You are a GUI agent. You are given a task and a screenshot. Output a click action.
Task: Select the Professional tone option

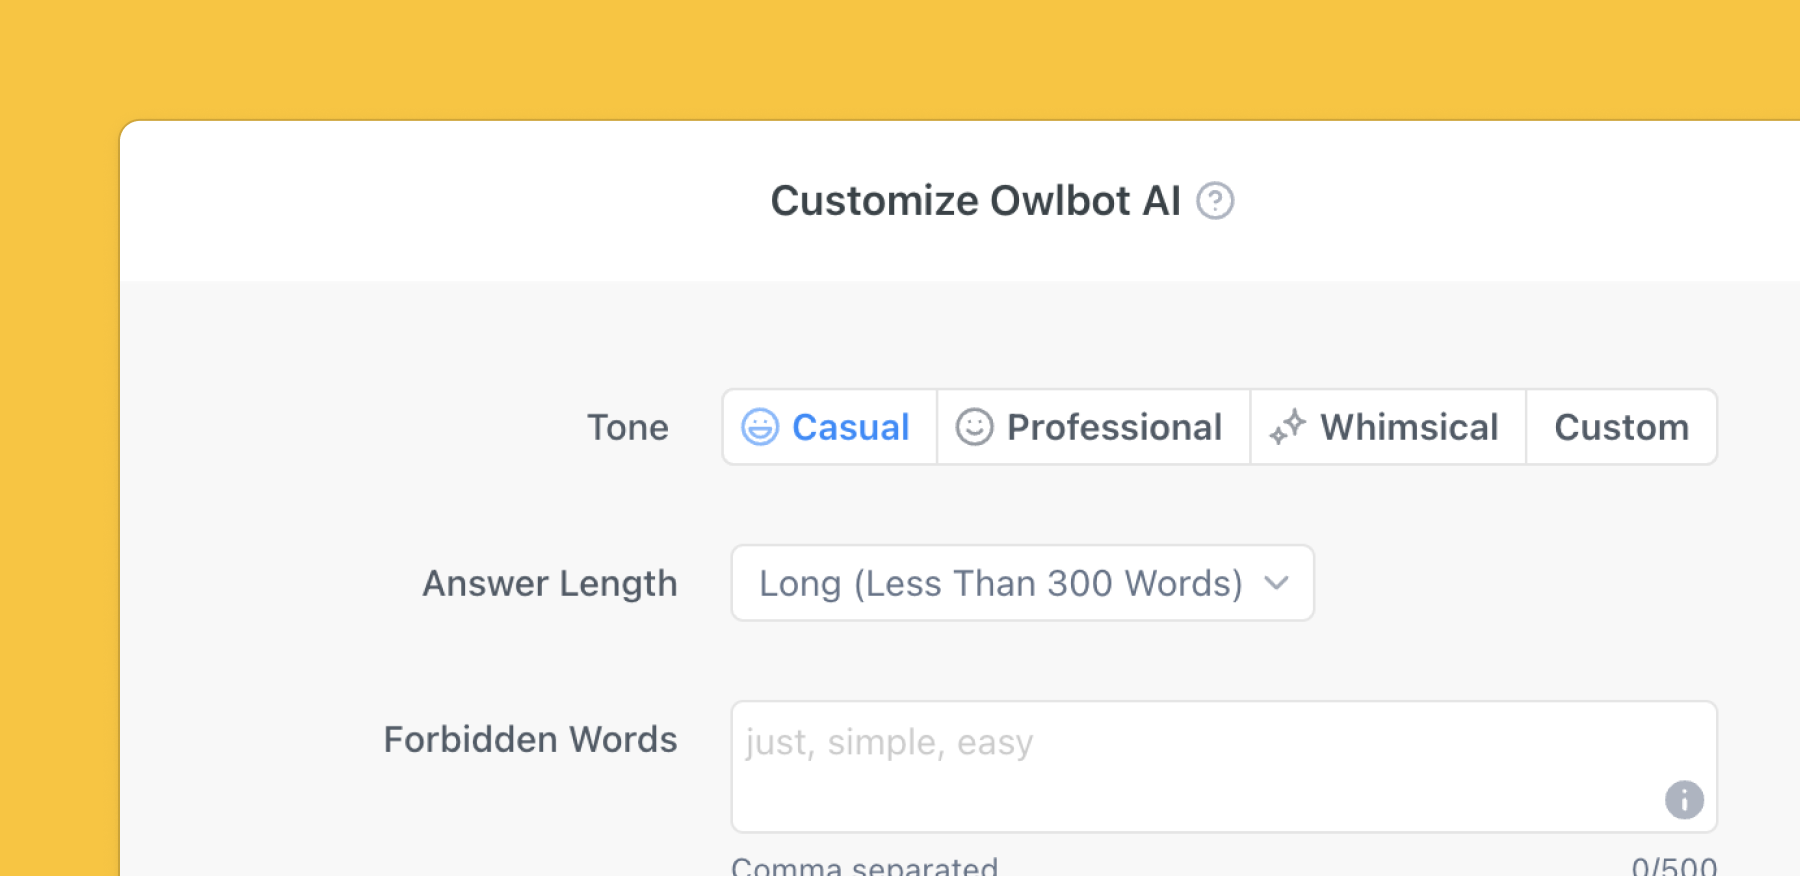pyautogui.click(x=1093, y=427)
